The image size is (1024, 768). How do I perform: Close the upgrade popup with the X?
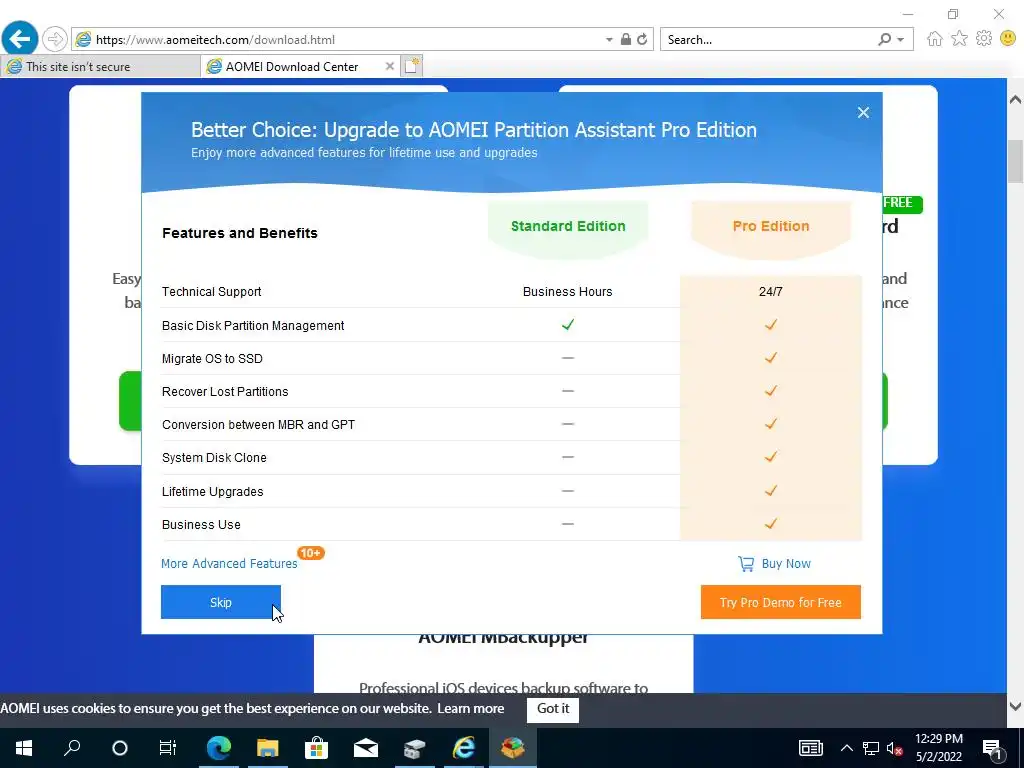tap(863, 112)
